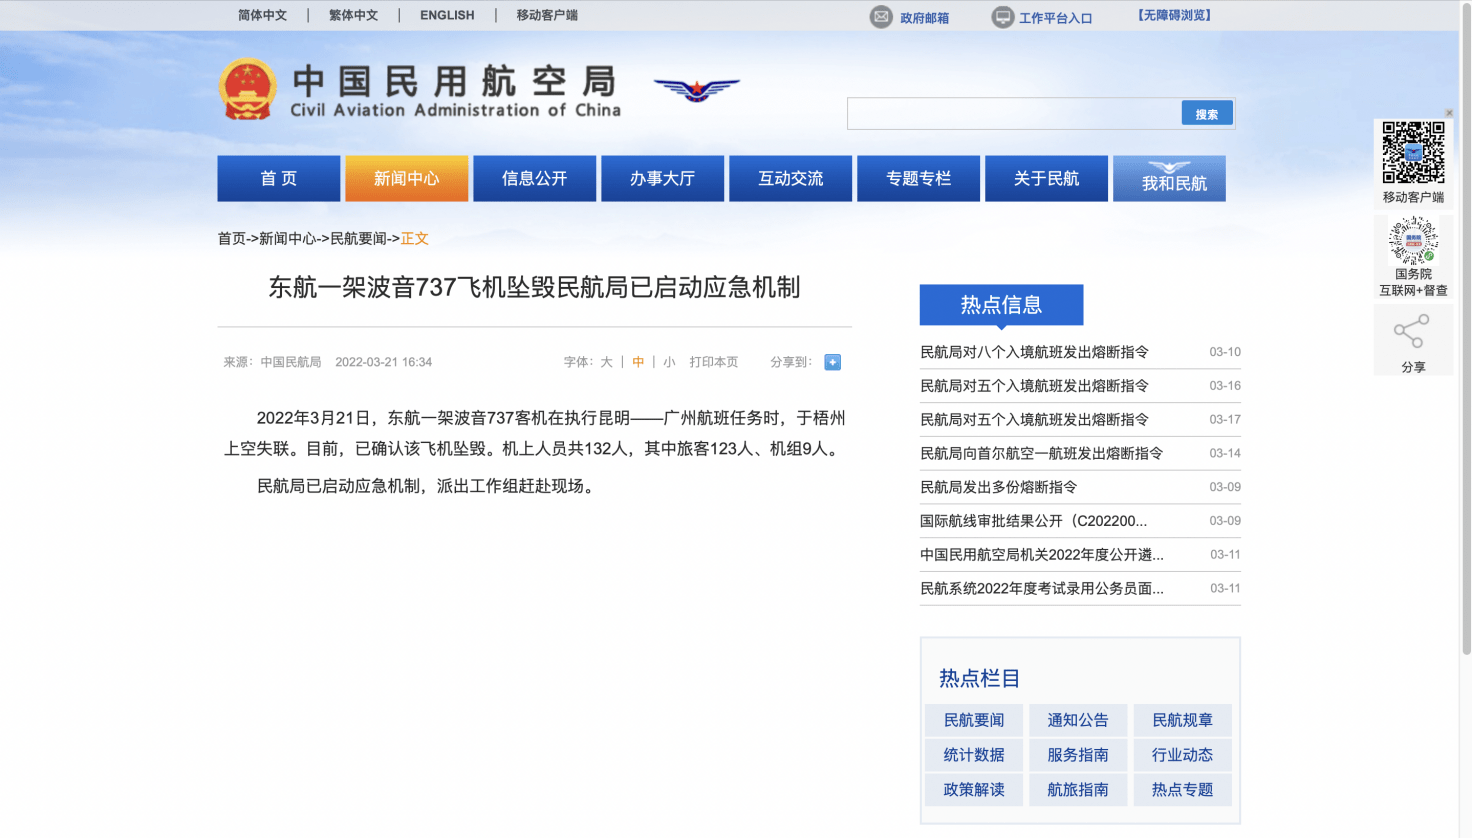This screenshot has width=1472, height=838.
Task: Open 我和民航 navigation tab
Action: tap(1170, 178)
